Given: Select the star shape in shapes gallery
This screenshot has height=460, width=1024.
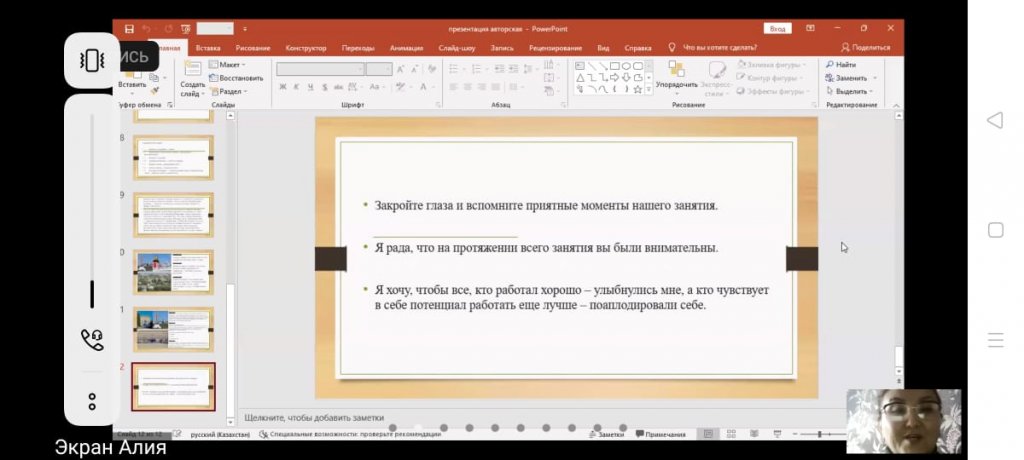Looking at the screenshot, I should 637,90.
